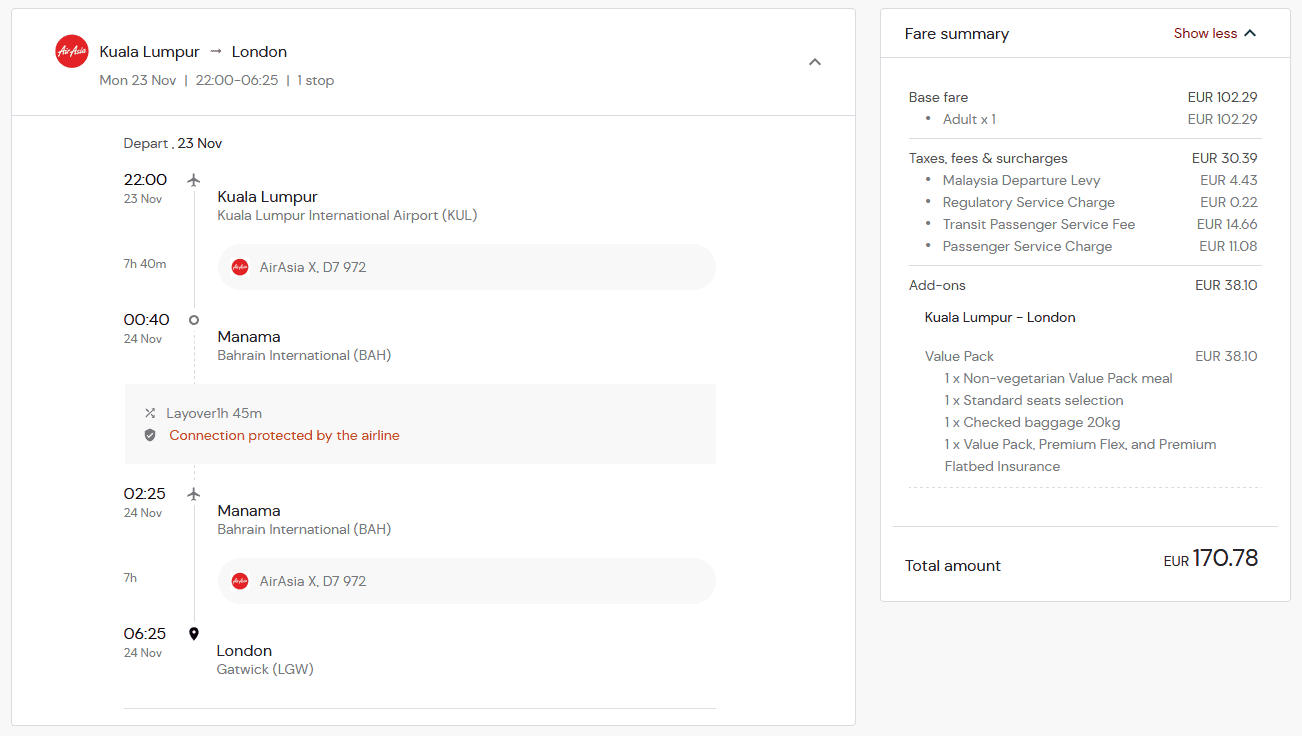This screenshot has width=1302, height=736.
Task: Click the 00:40 arrival time
Action: tap(146, 320)
